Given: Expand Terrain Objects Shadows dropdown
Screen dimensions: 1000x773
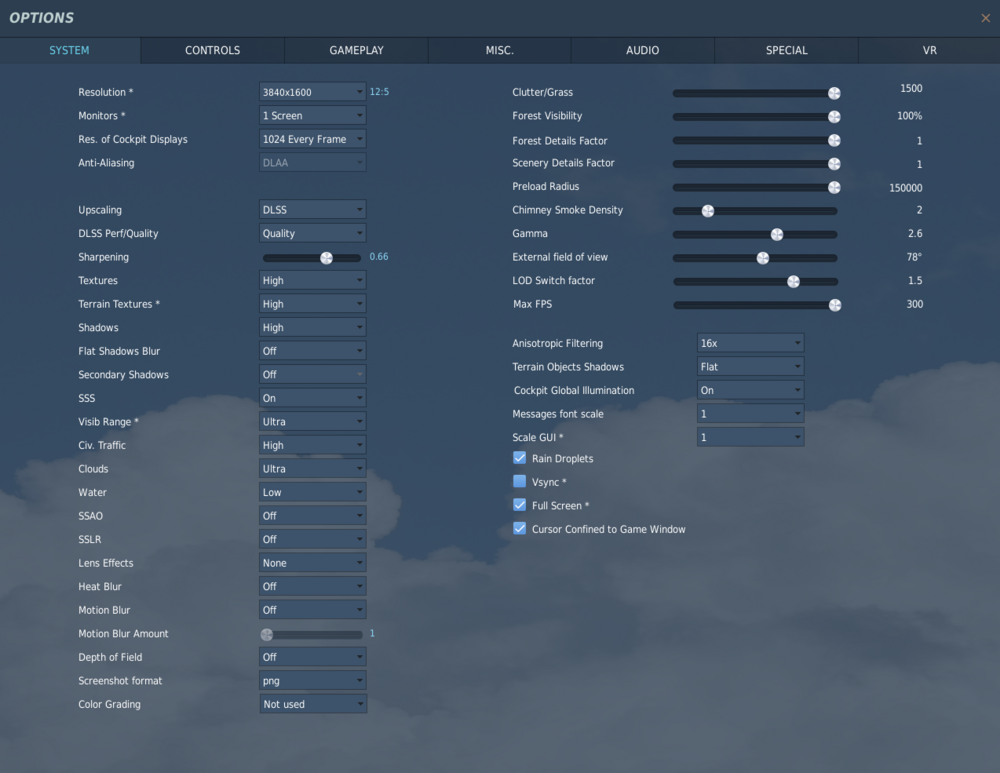Looking at the screenshot, I should (750, 367).
